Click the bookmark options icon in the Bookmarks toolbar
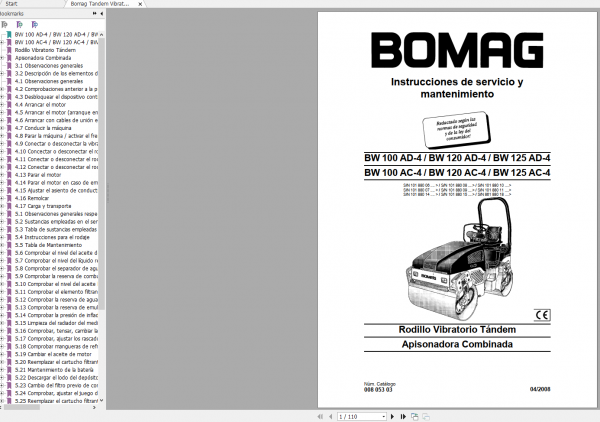 pos(4,24)
